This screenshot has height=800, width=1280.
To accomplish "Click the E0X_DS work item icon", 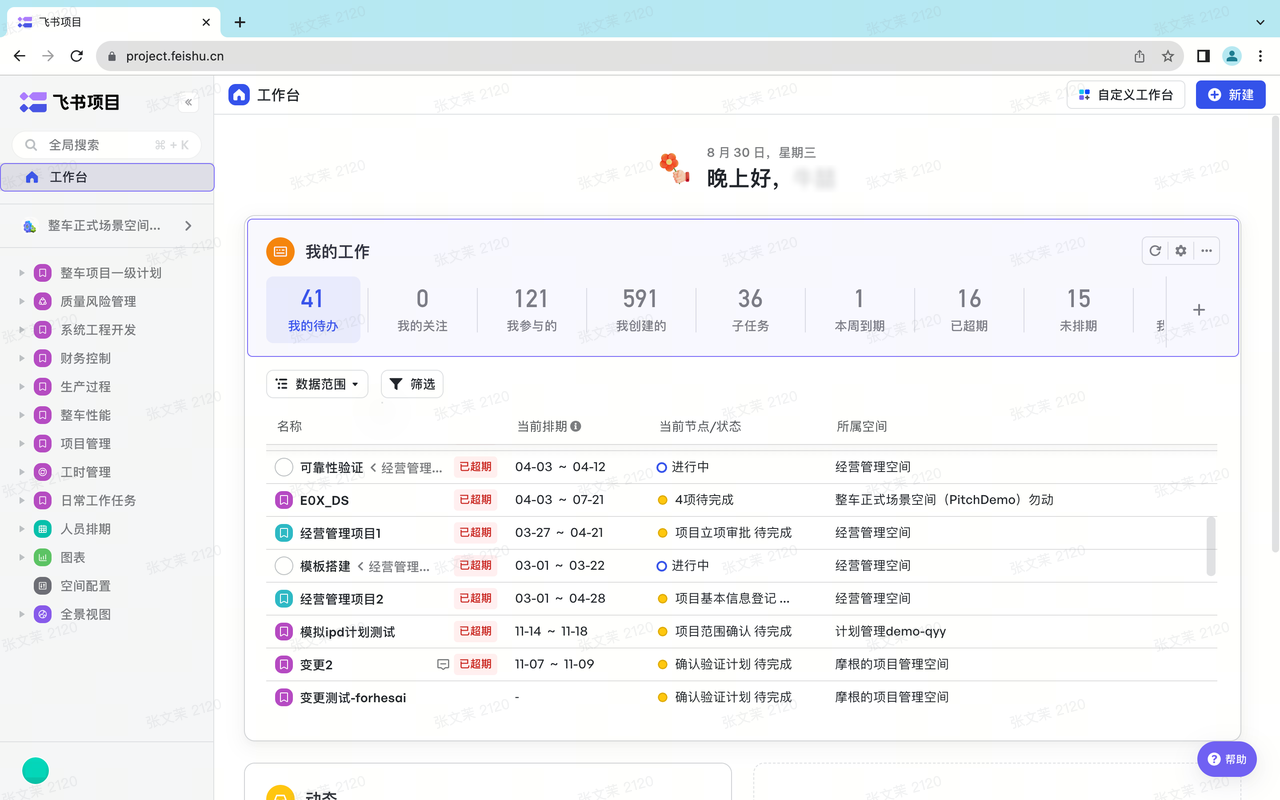I will (x=284, y=500).
